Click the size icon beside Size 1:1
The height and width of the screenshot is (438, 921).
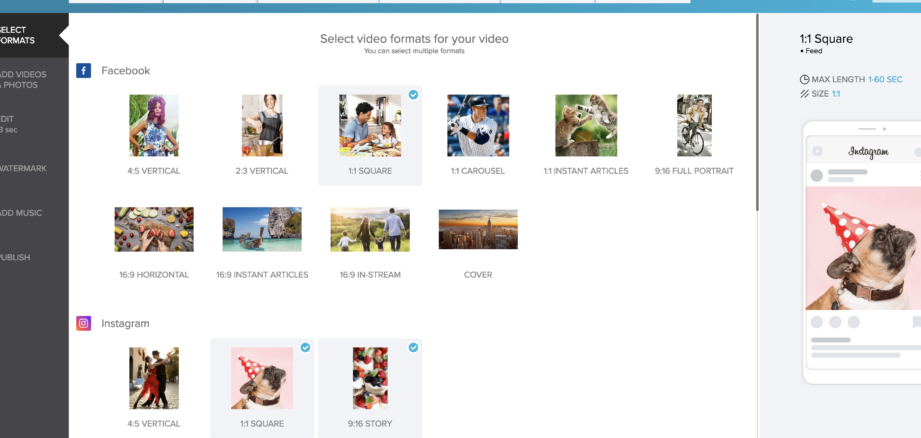click(804, 93)
